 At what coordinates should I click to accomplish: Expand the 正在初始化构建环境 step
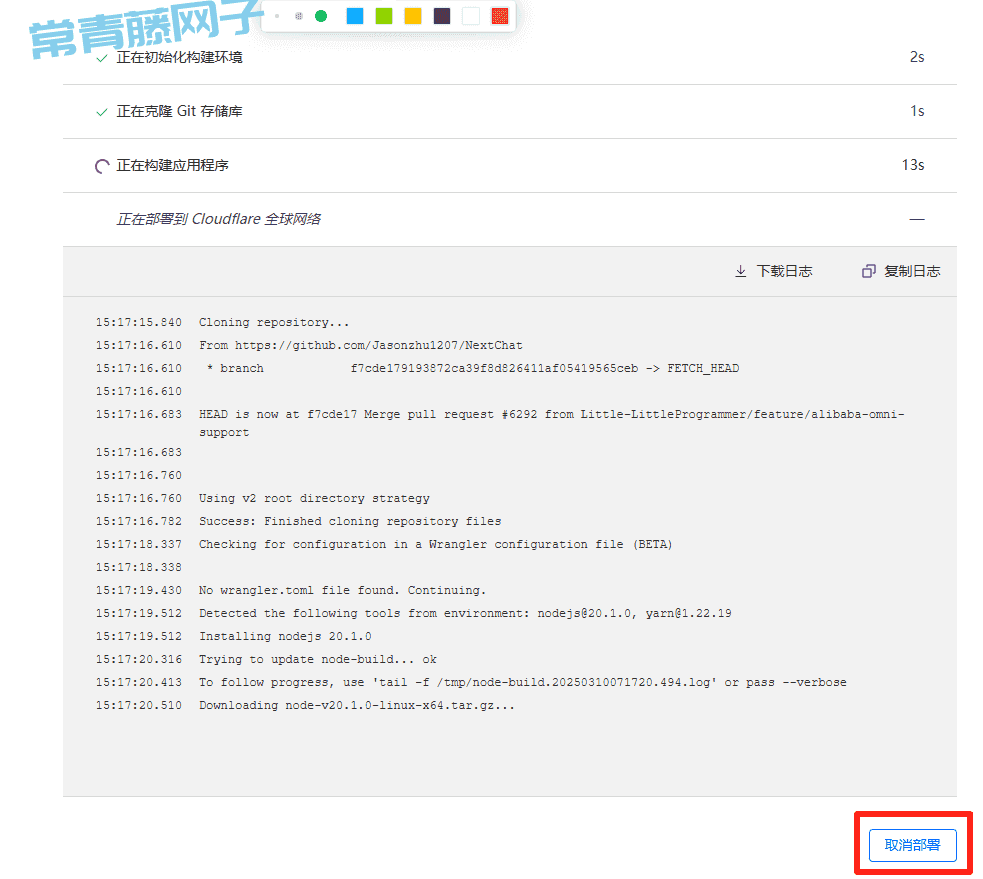point(510,58)
